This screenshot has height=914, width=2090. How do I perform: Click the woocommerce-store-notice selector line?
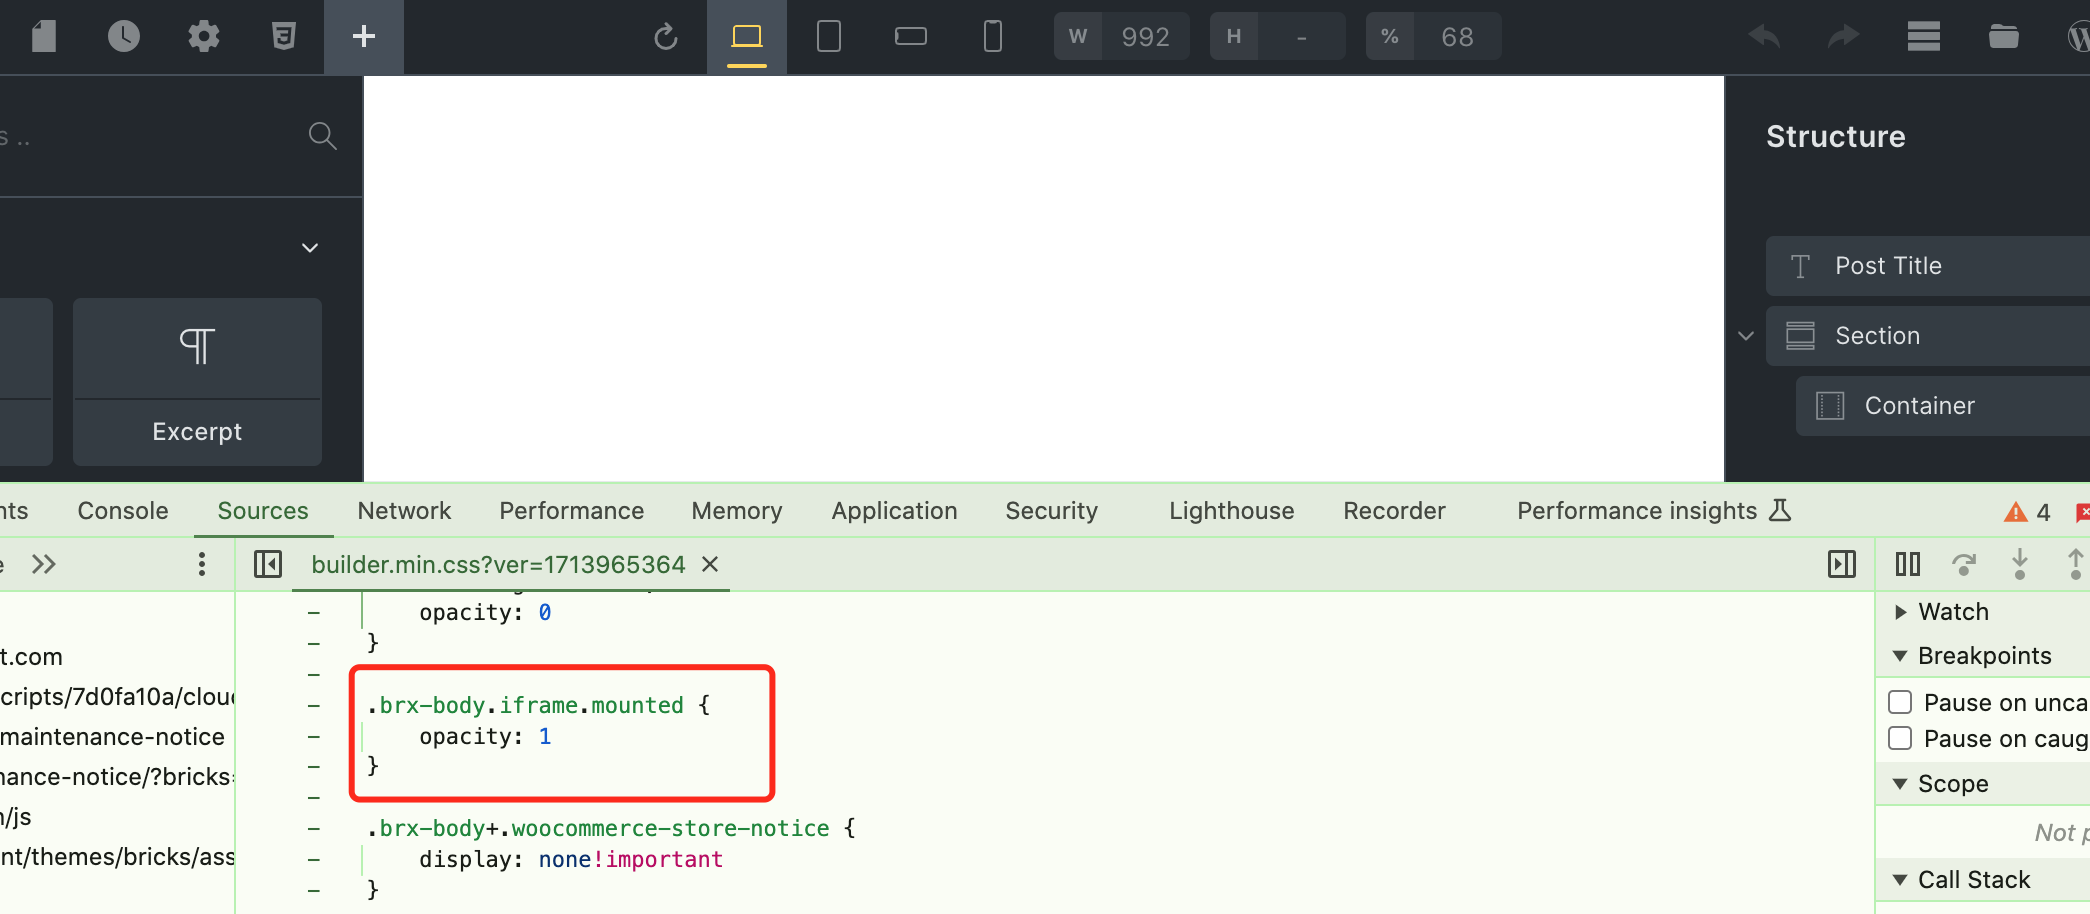(x=611, y=828)
